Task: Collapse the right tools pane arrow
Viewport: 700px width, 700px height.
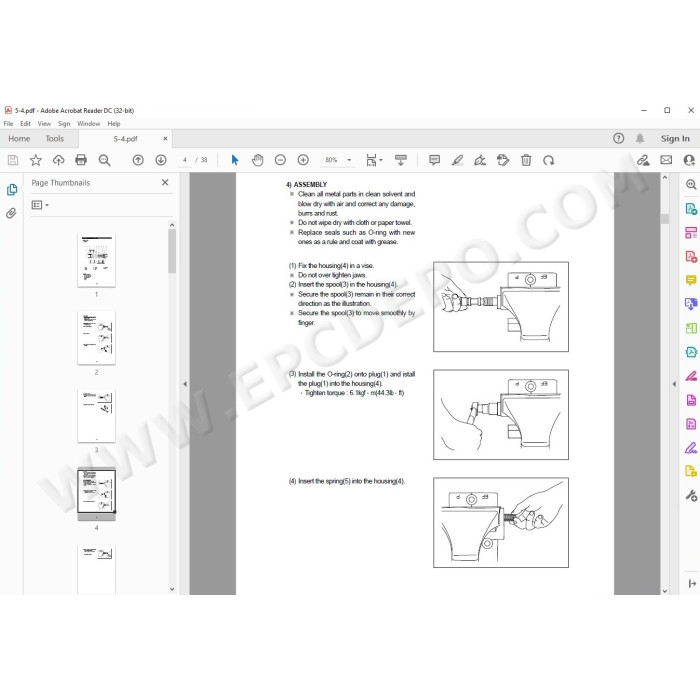Action: [x=674, y=383]
